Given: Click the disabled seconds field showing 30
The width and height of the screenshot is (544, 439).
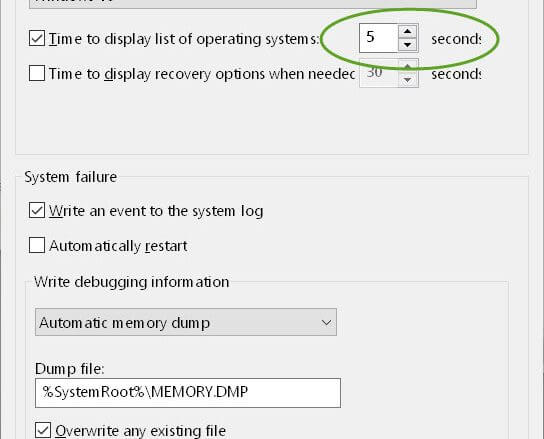Looking at the screenshot, I should click(x=379, y=73).
